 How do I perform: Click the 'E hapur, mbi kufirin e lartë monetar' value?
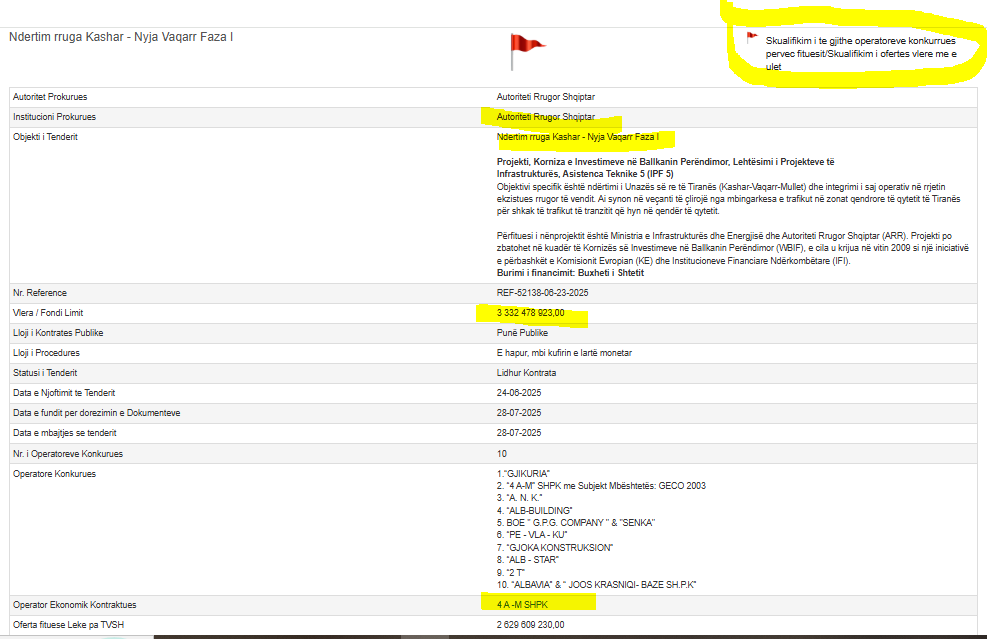point(564,353)
